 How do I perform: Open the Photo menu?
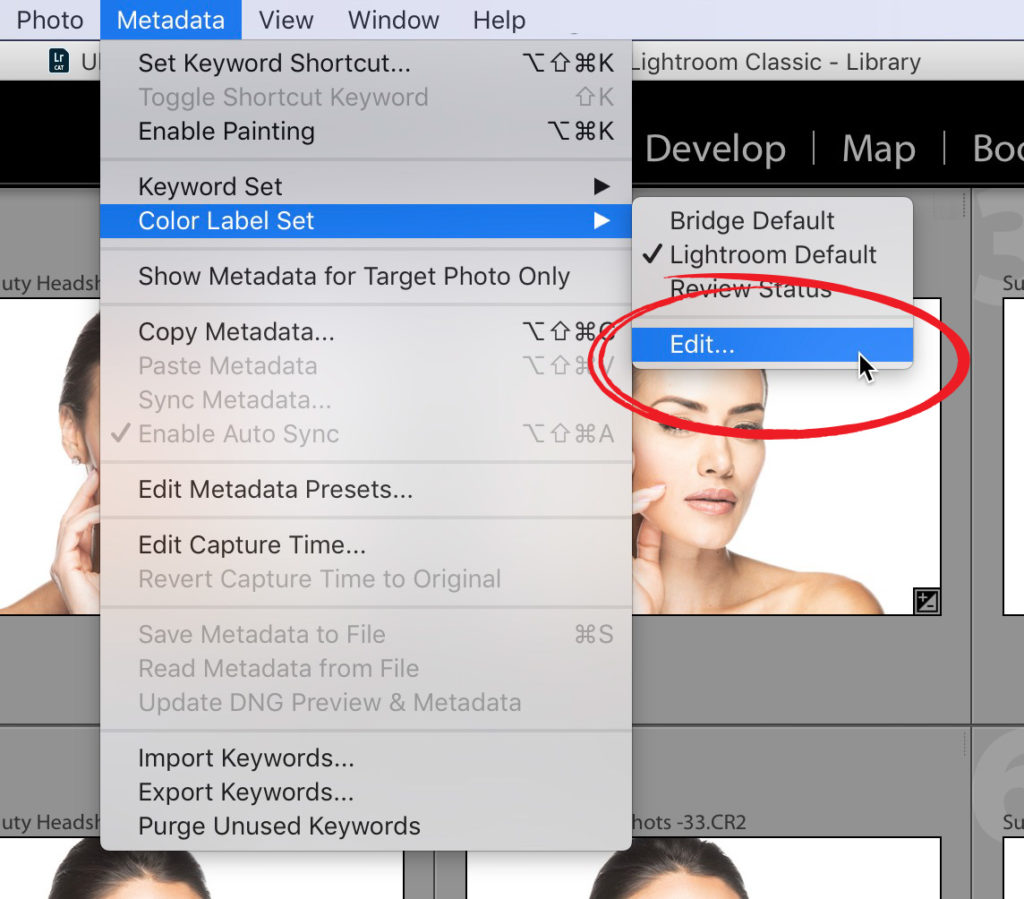[x=50, y=20]
